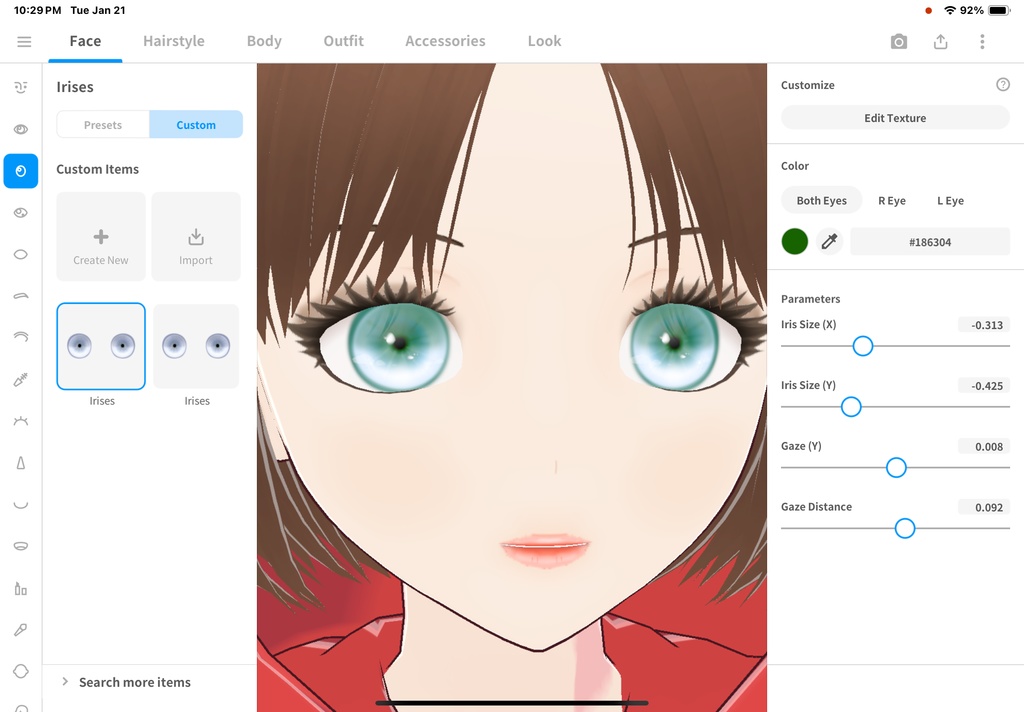Select R Eye color target
The image size is (1024, 712).
(892, 200)
